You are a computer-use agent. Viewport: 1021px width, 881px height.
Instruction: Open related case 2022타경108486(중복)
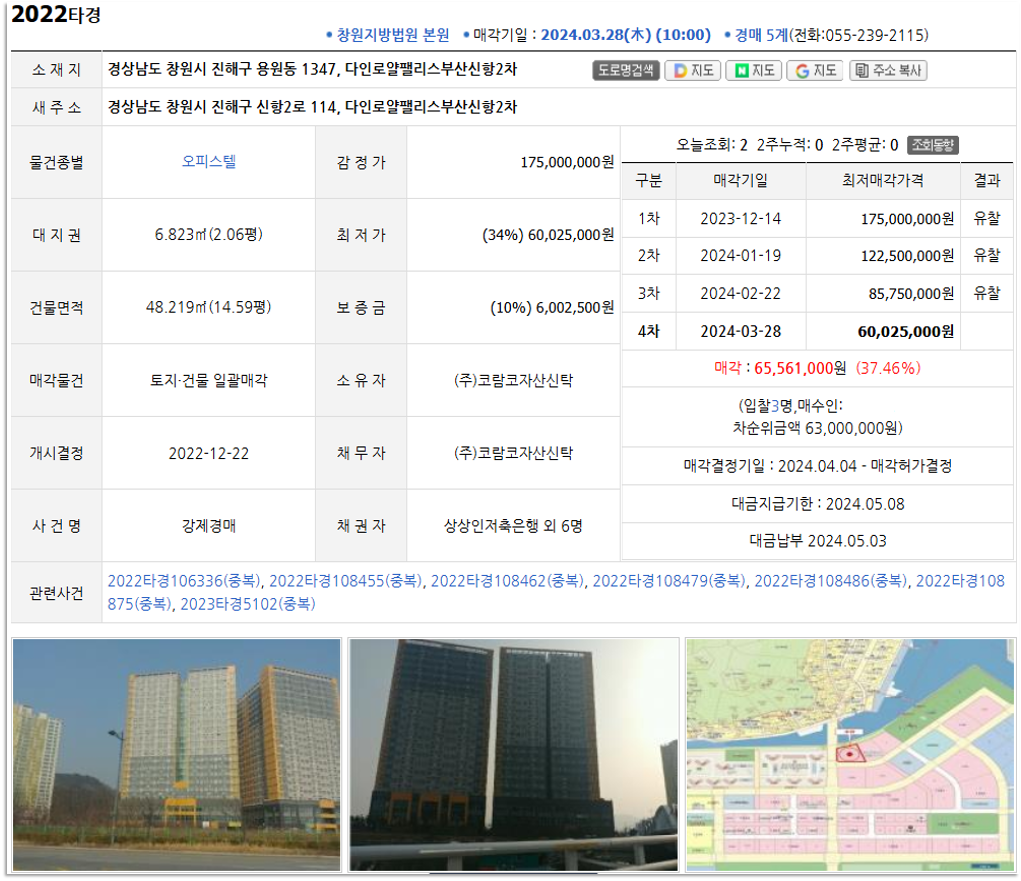pyautogui.click(x=831, y=581)
